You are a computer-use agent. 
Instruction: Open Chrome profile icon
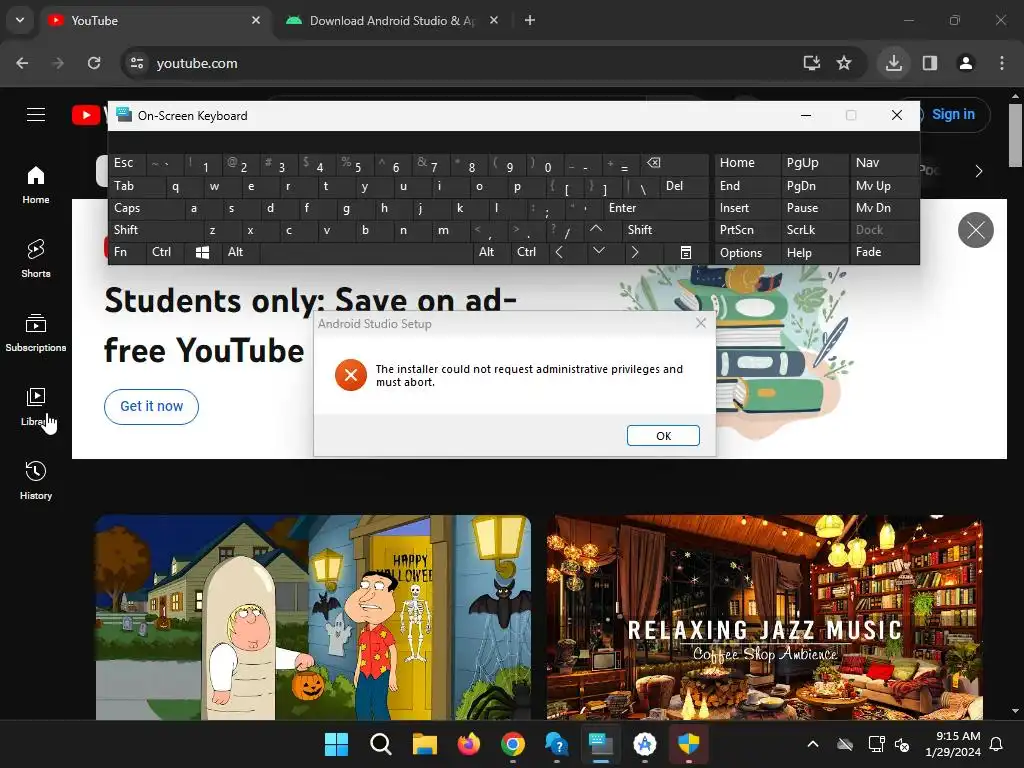(x=965, y=63)
